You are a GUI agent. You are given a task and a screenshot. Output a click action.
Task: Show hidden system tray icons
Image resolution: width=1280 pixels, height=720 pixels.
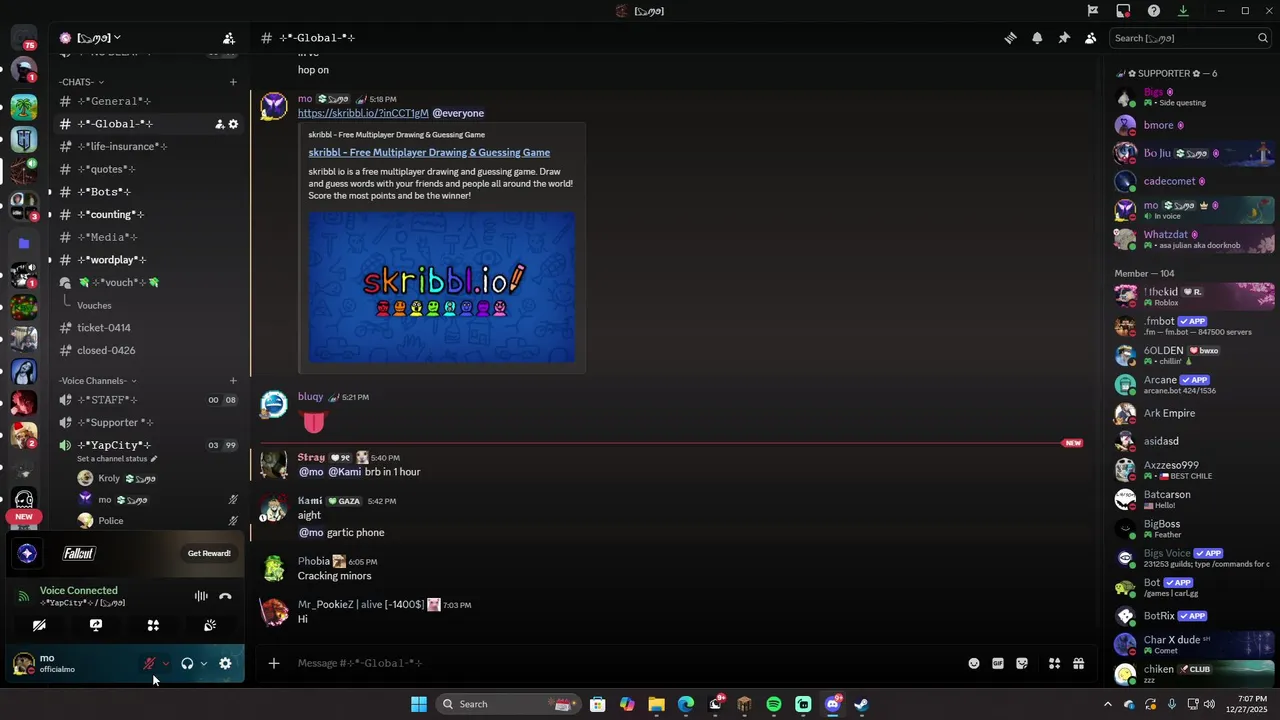[1107, 704]
